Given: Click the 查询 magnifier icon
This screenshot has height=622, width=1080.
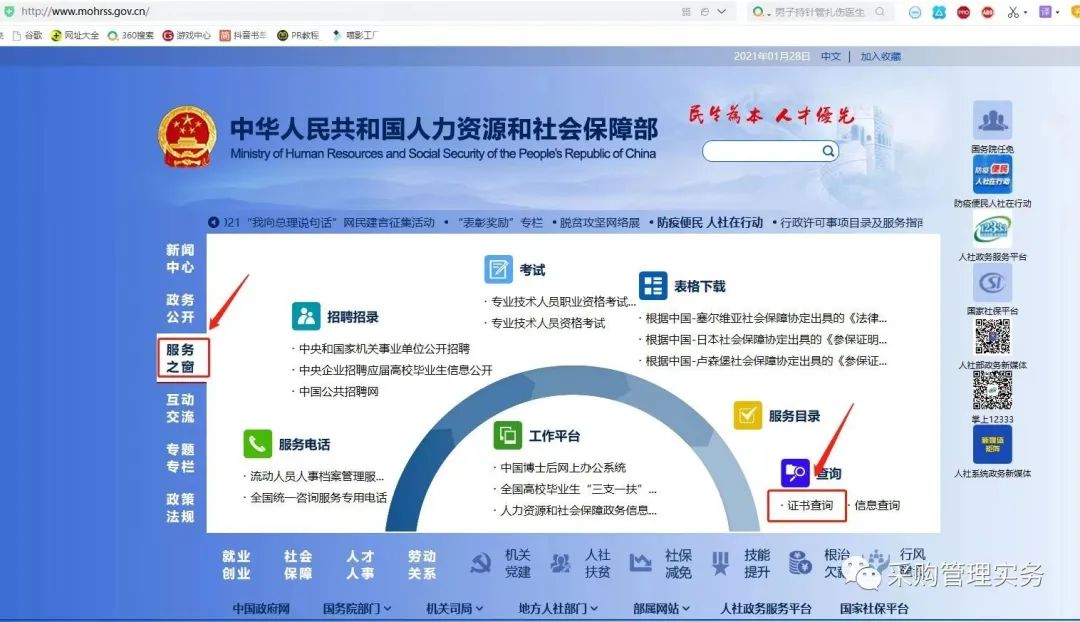Looking at the screenshot, I should 795,474.
